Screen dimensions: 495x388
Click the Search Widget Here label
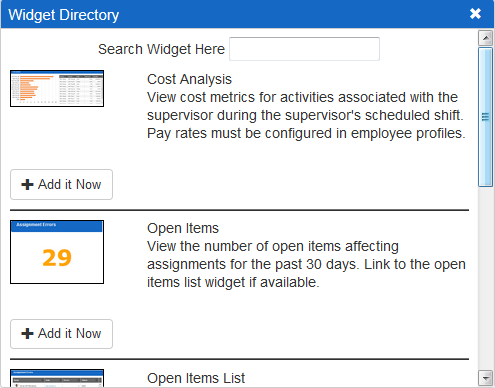[161, 49]
